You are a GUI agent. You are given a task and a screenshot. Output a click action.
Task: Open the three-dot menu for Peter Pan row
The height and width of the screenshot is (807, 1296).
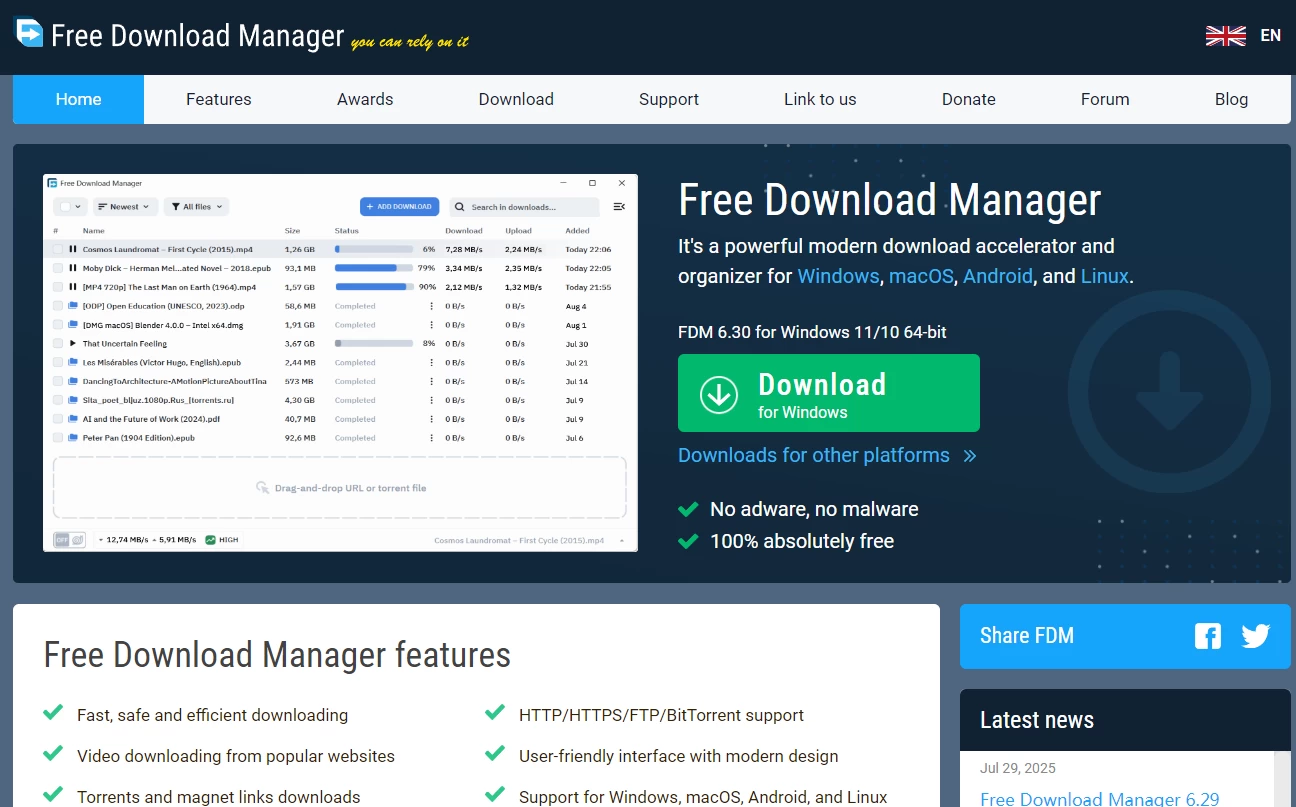(x=432, y=438)
